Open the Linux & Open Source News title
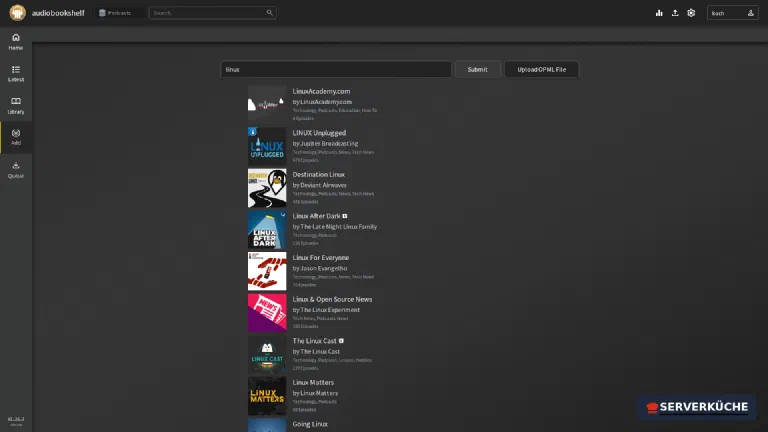 click(333, 299)
